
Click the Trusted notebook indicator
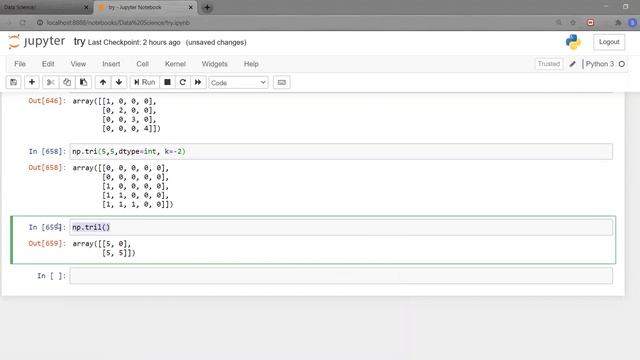coord(549,64)
